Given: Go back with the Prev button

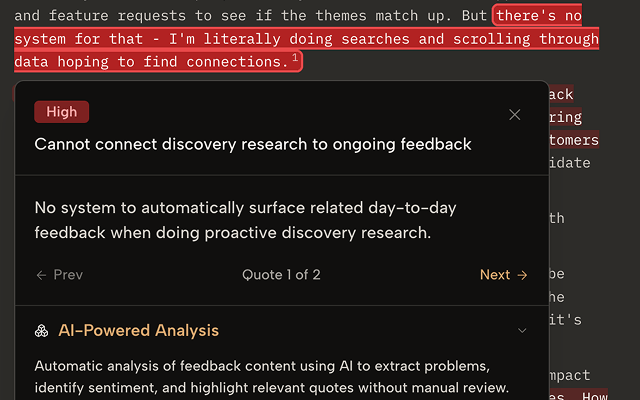Looking at the screenshot, I should pyautogui.click(x=60, y=275).
